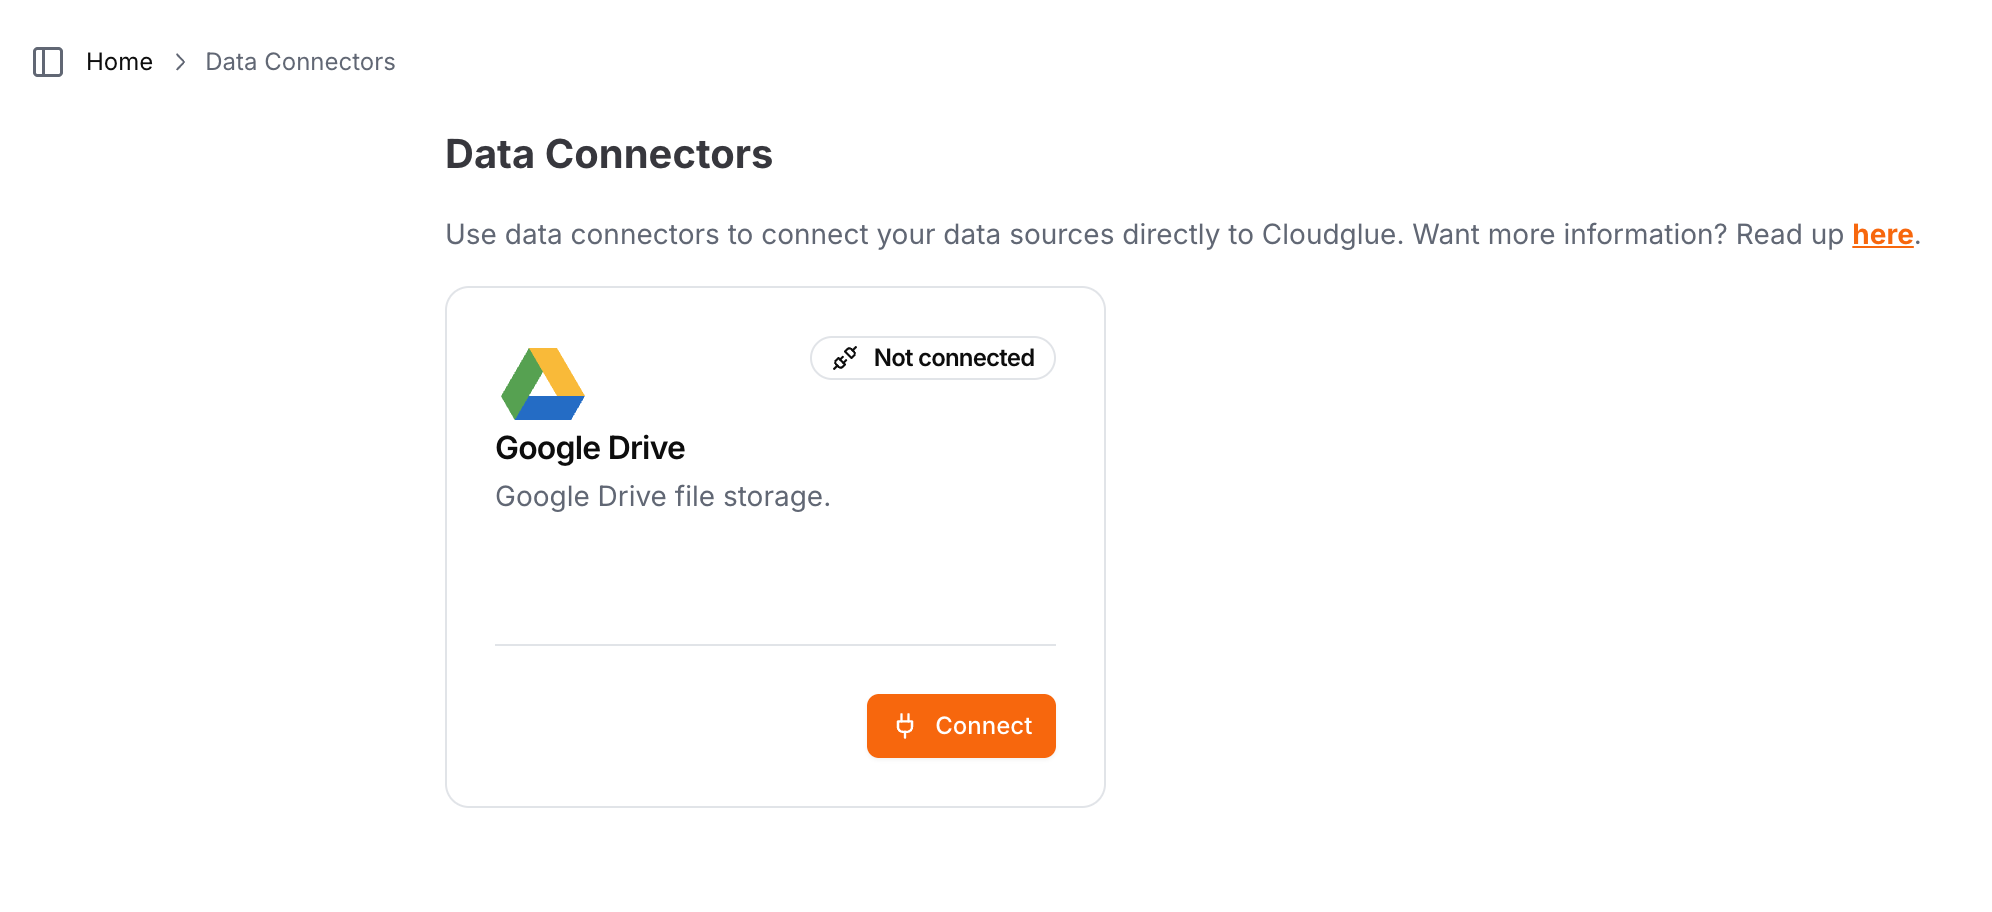
Task: Click the plug icon inside Connect button
Action: click(906, 726)
